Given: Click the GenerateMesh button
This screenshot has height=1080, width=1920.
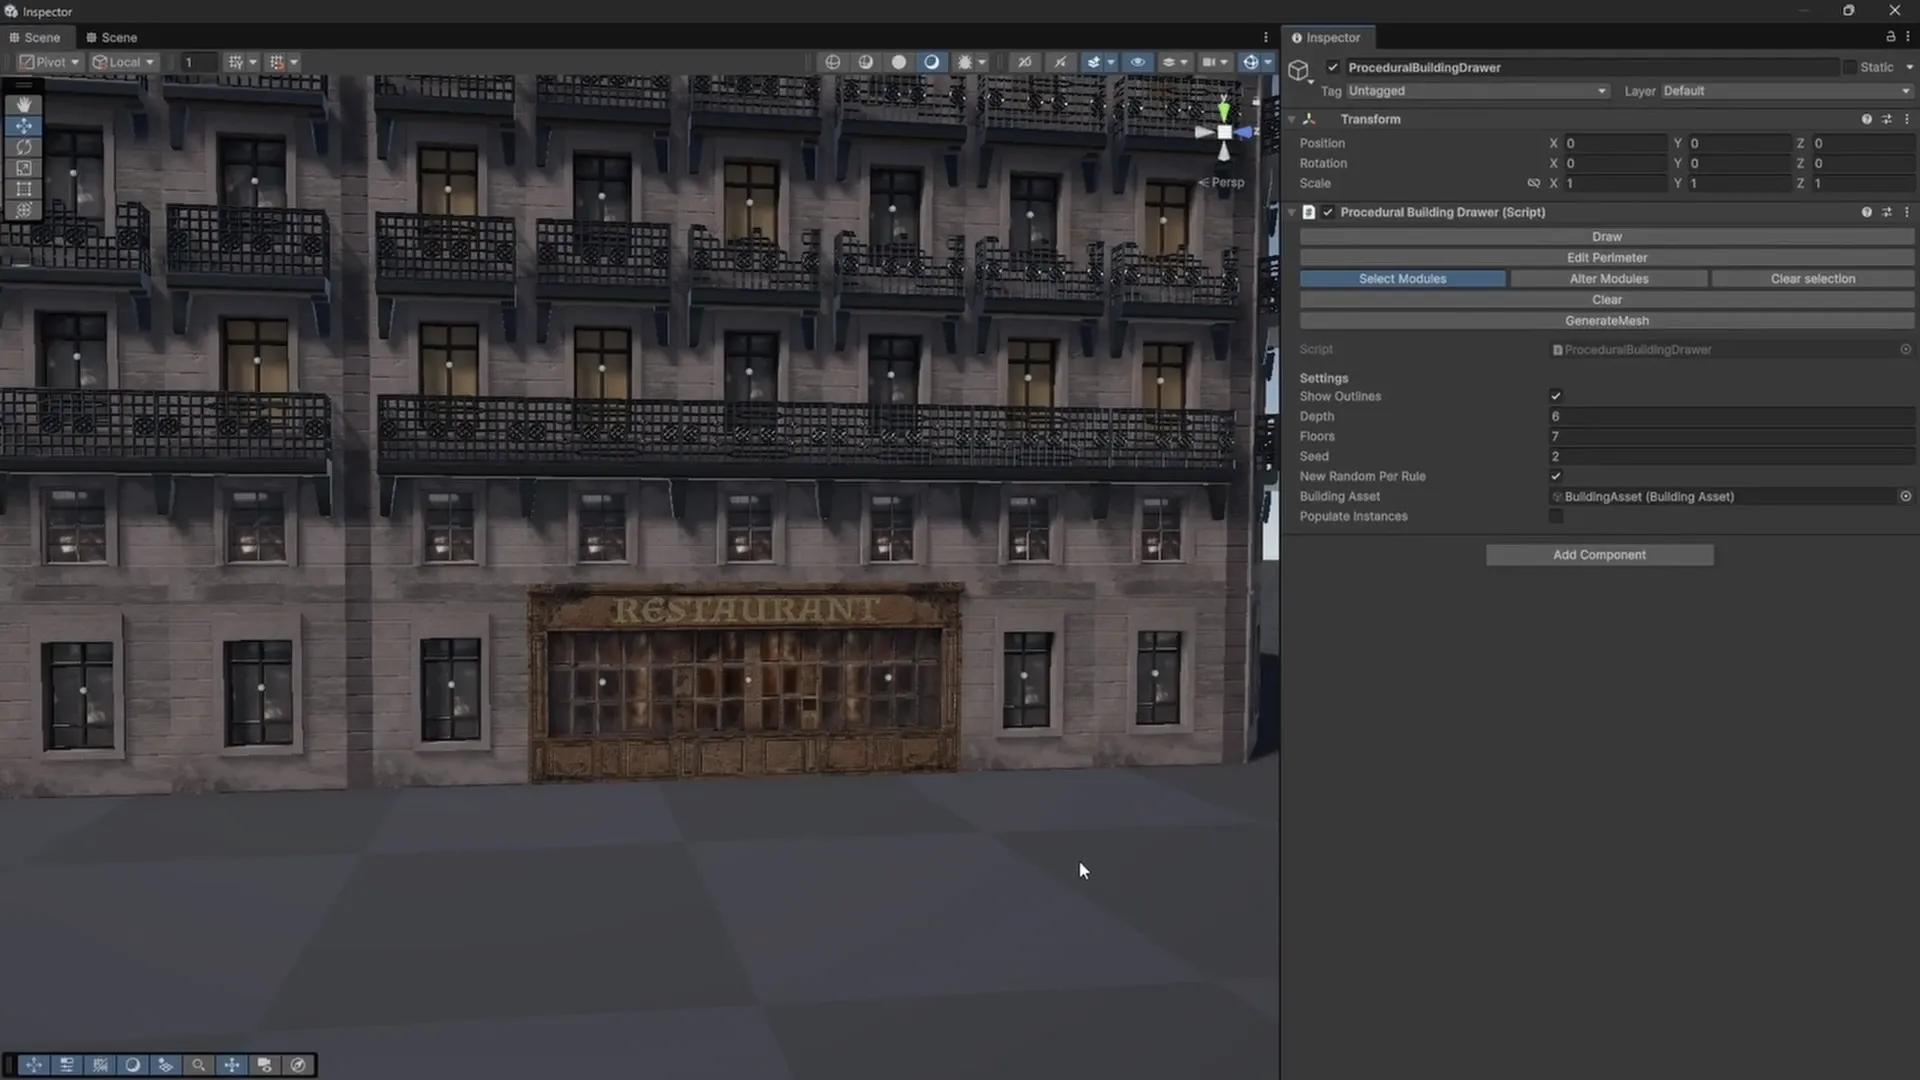Looking at the screenshot, I should pyautogui.click(x=1606, y=321).
